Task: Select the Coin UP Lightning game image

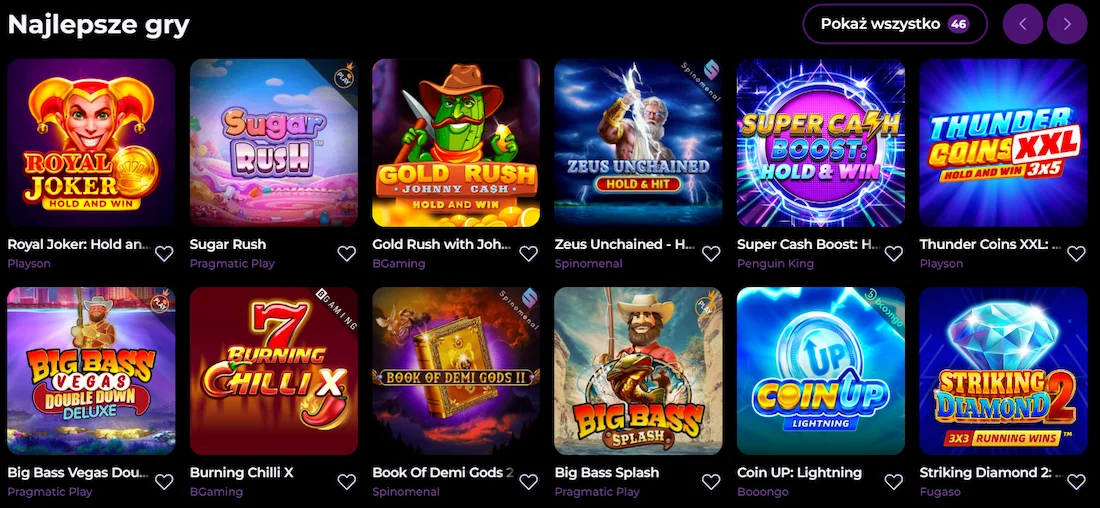Action: pos(821,370)
